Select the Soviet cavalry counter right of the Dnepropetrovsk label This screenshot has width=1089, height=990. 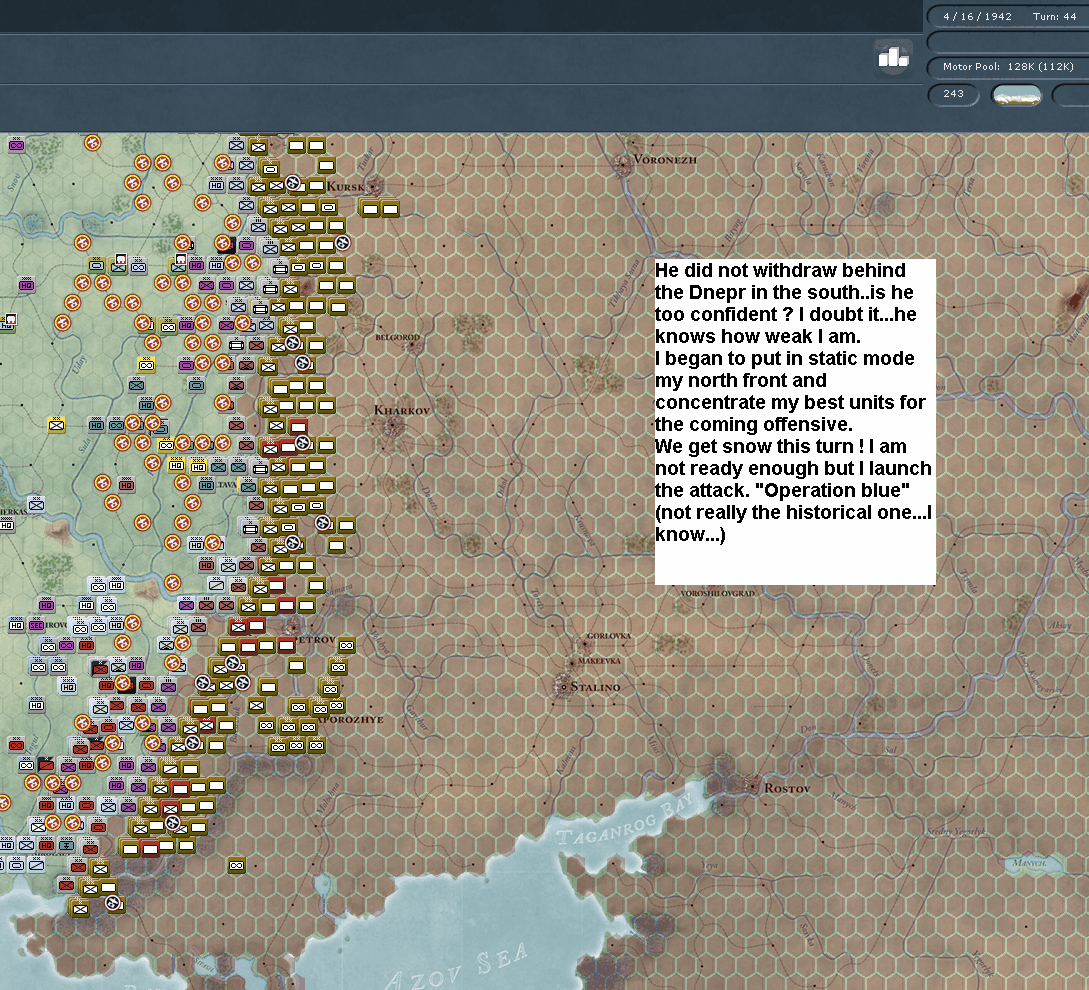point(346,645)
